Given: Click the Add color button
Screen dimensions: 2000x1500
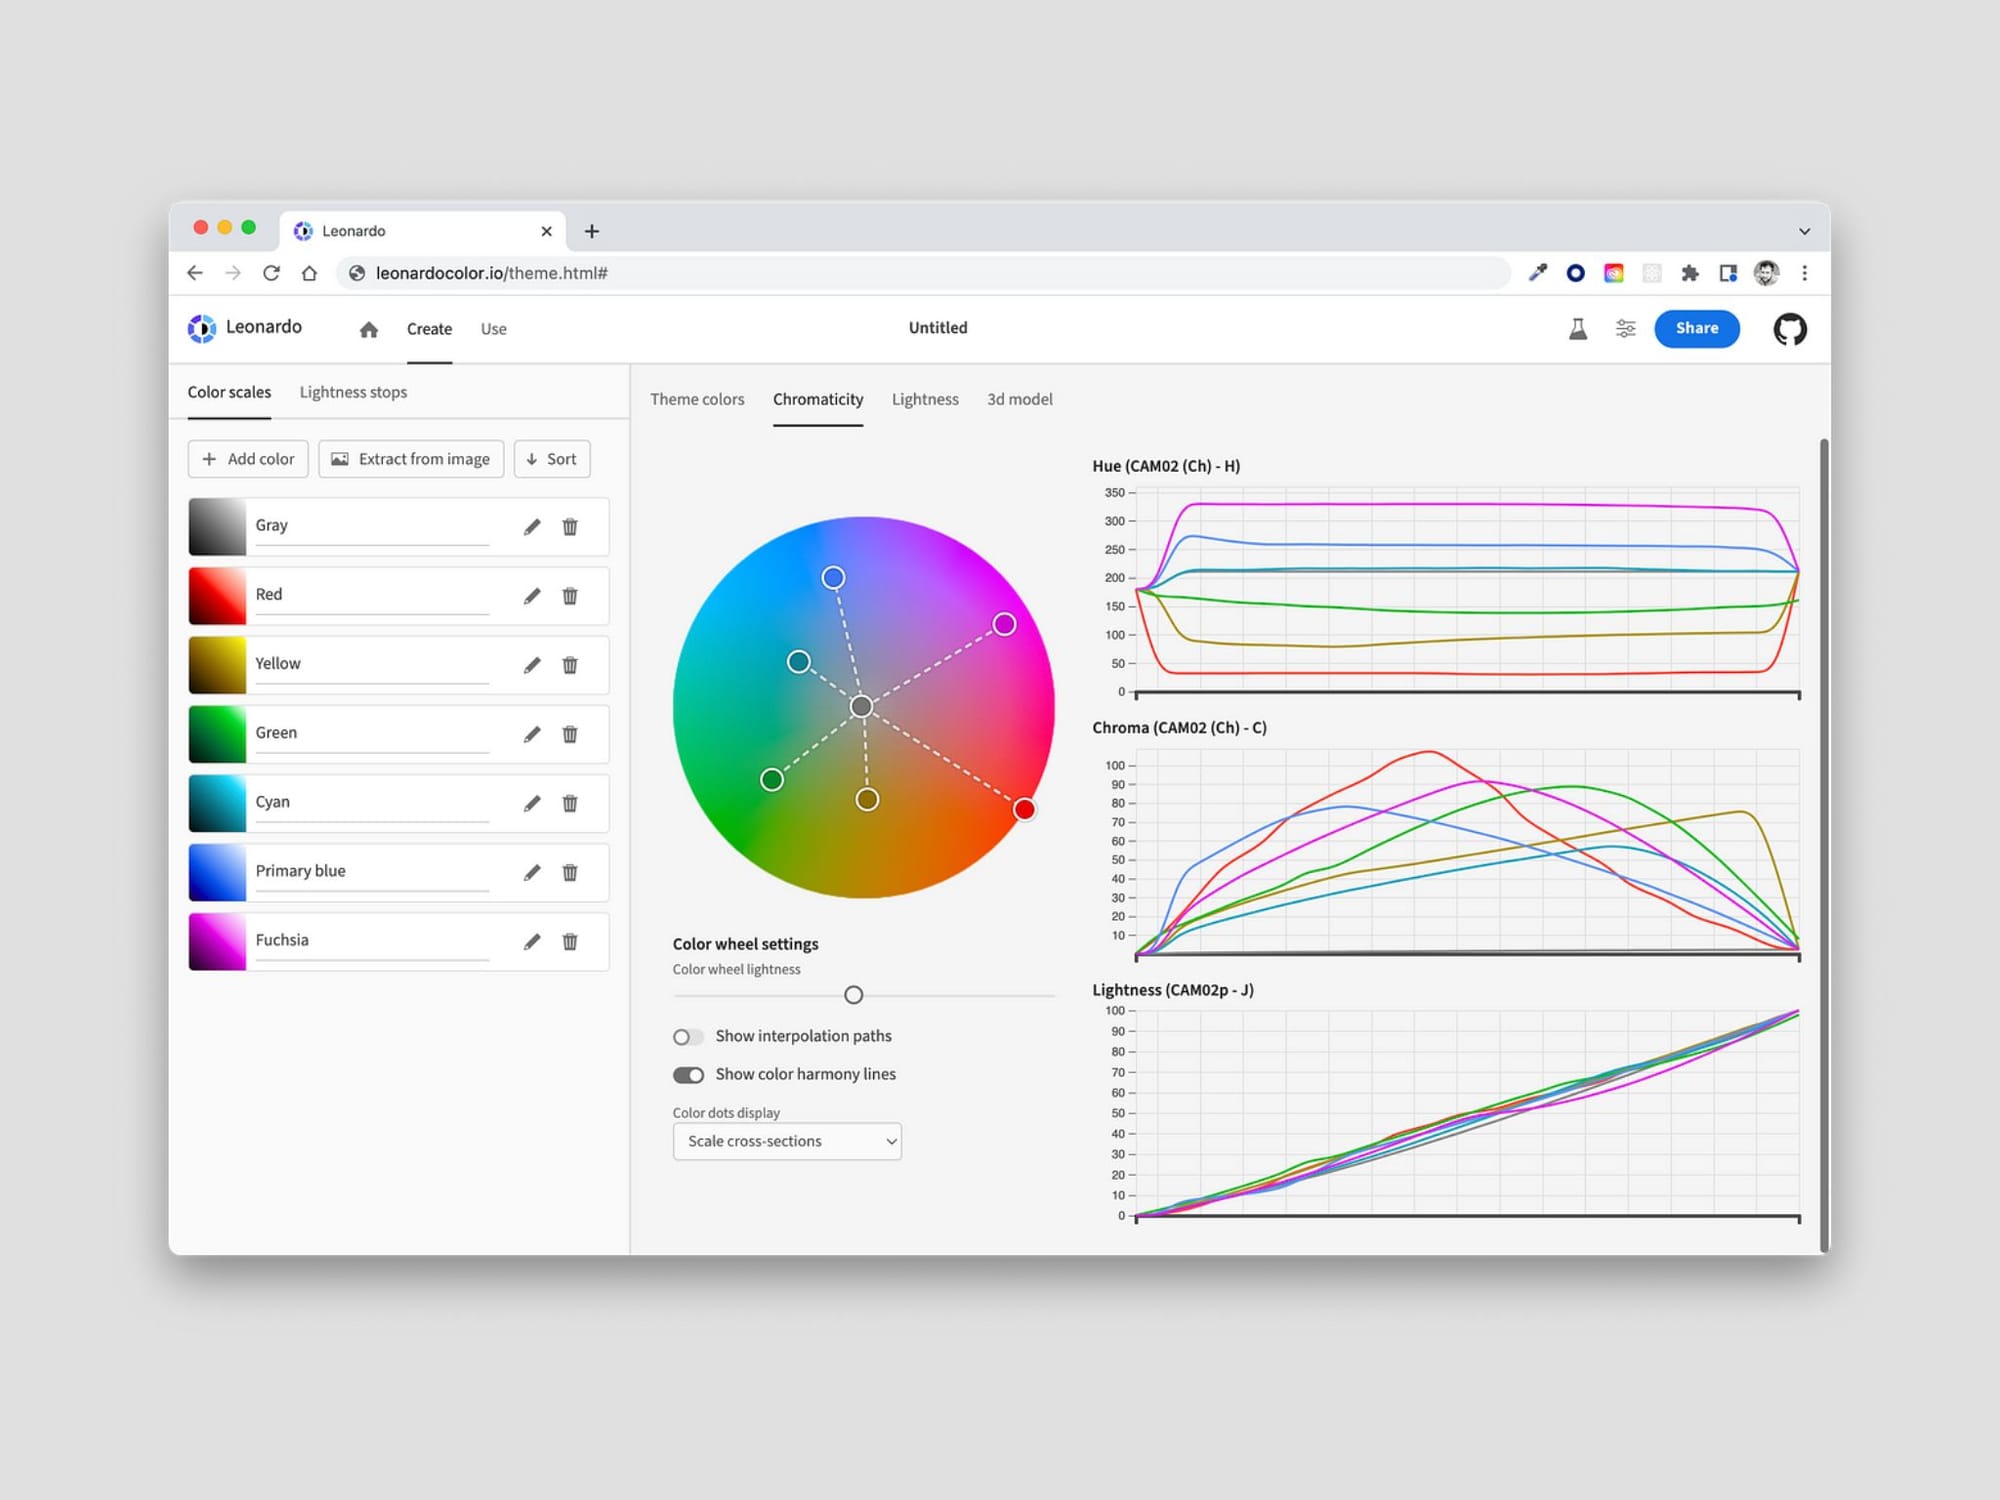Looking at the screenshot, I should 248,459.
